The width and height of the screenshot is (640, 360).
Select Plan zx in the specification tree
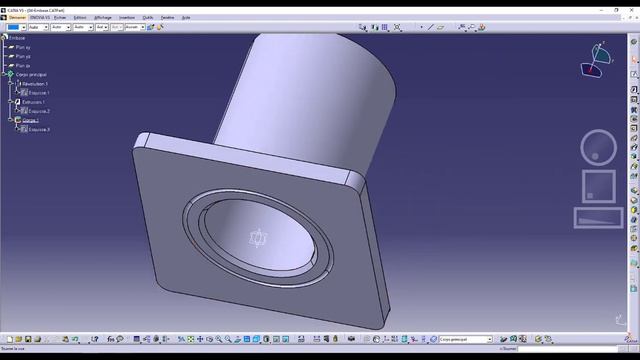[23, 65]
